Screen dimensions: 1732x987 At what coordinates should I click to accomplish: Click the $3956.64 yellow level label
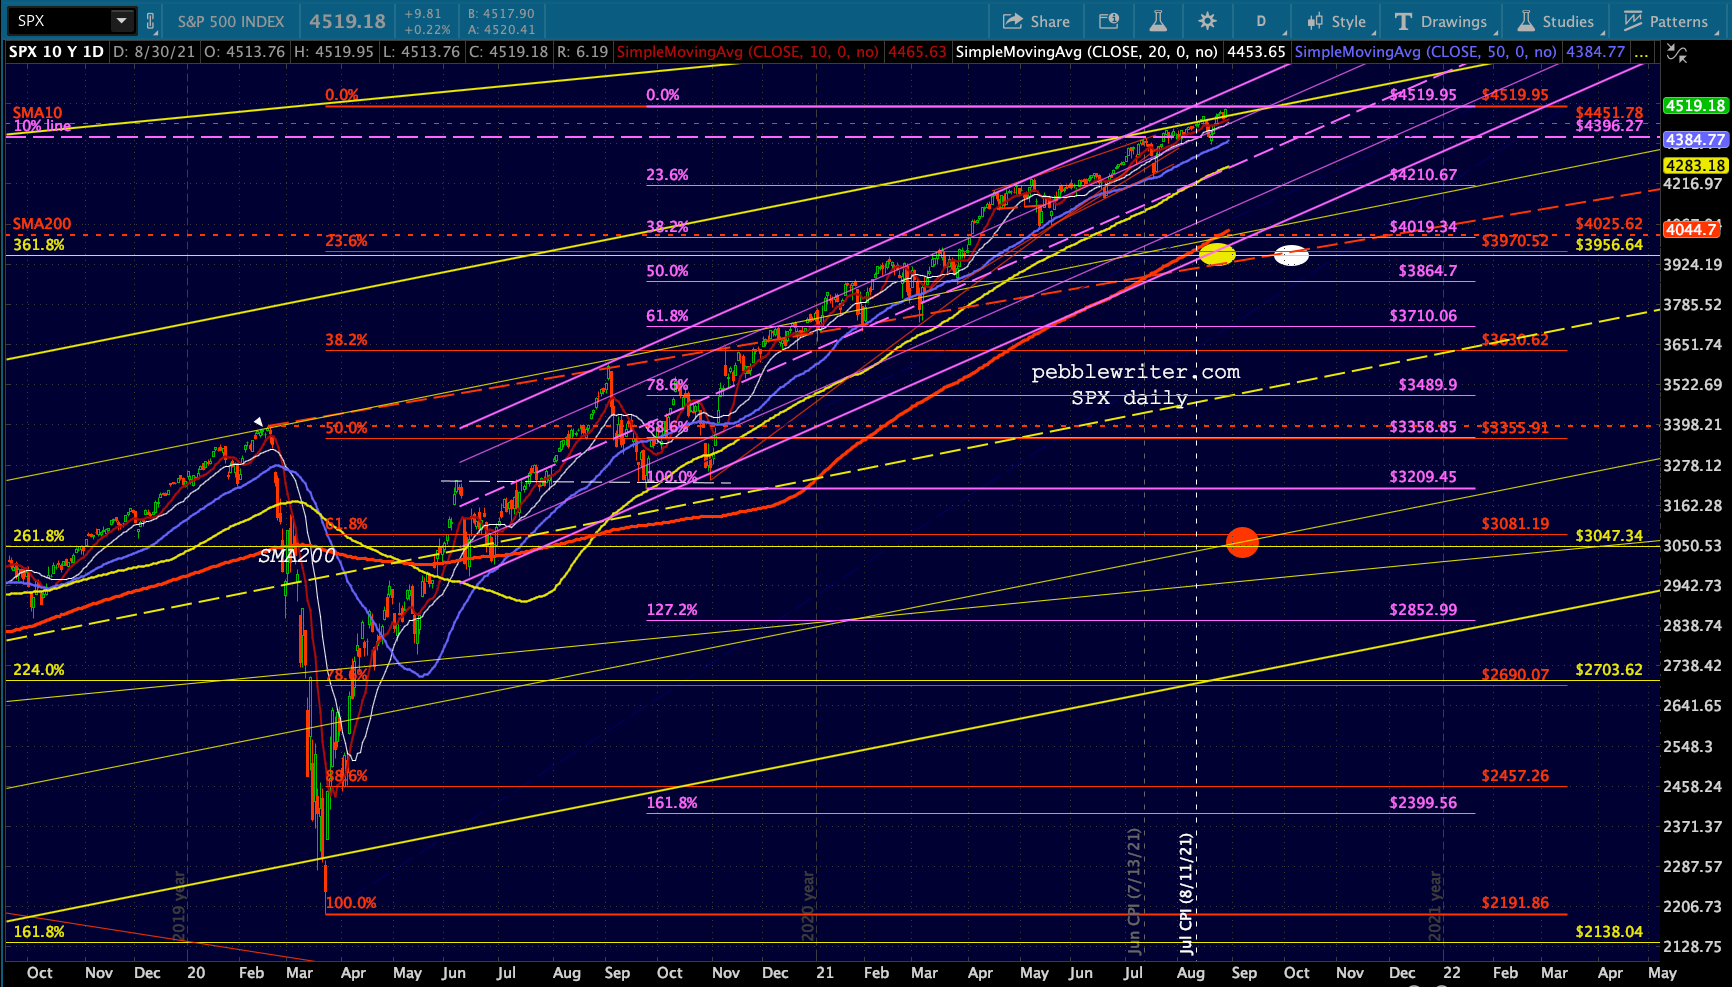[x=1609, y=244]
